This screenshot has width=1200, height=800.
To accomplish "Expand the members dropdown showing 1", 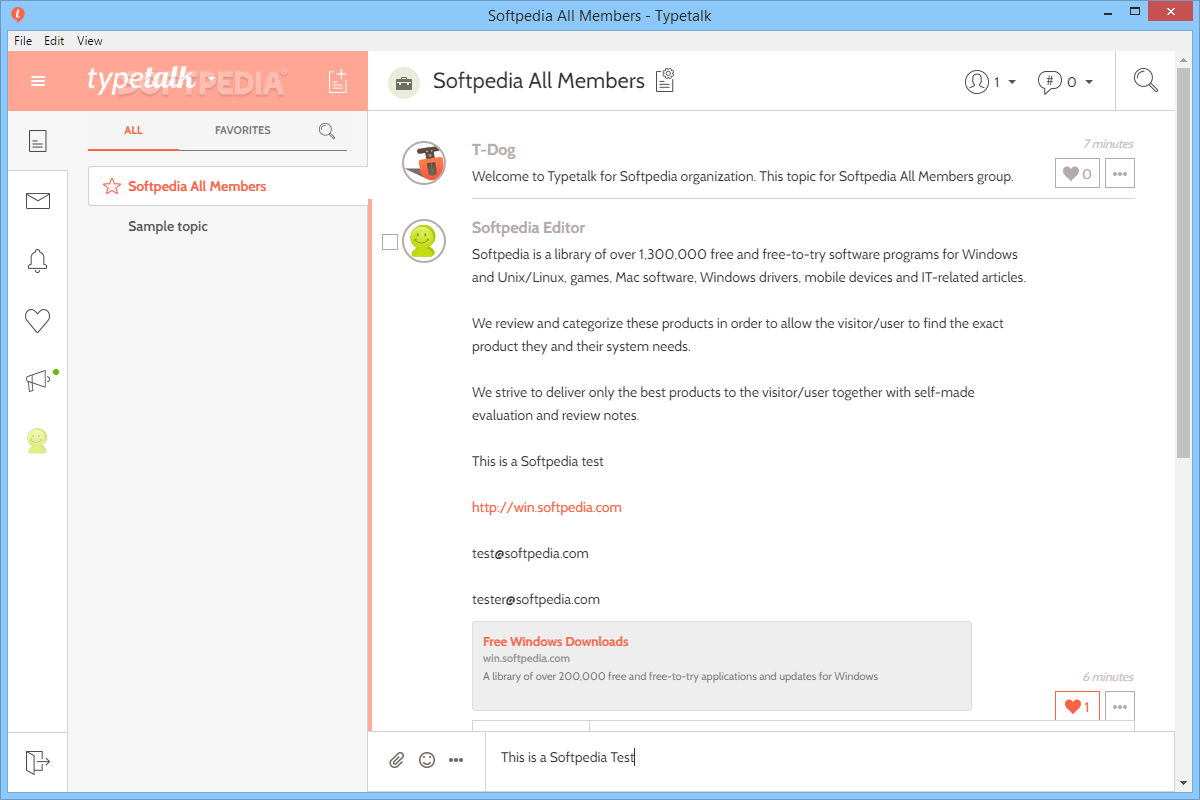I will [990, 82].
